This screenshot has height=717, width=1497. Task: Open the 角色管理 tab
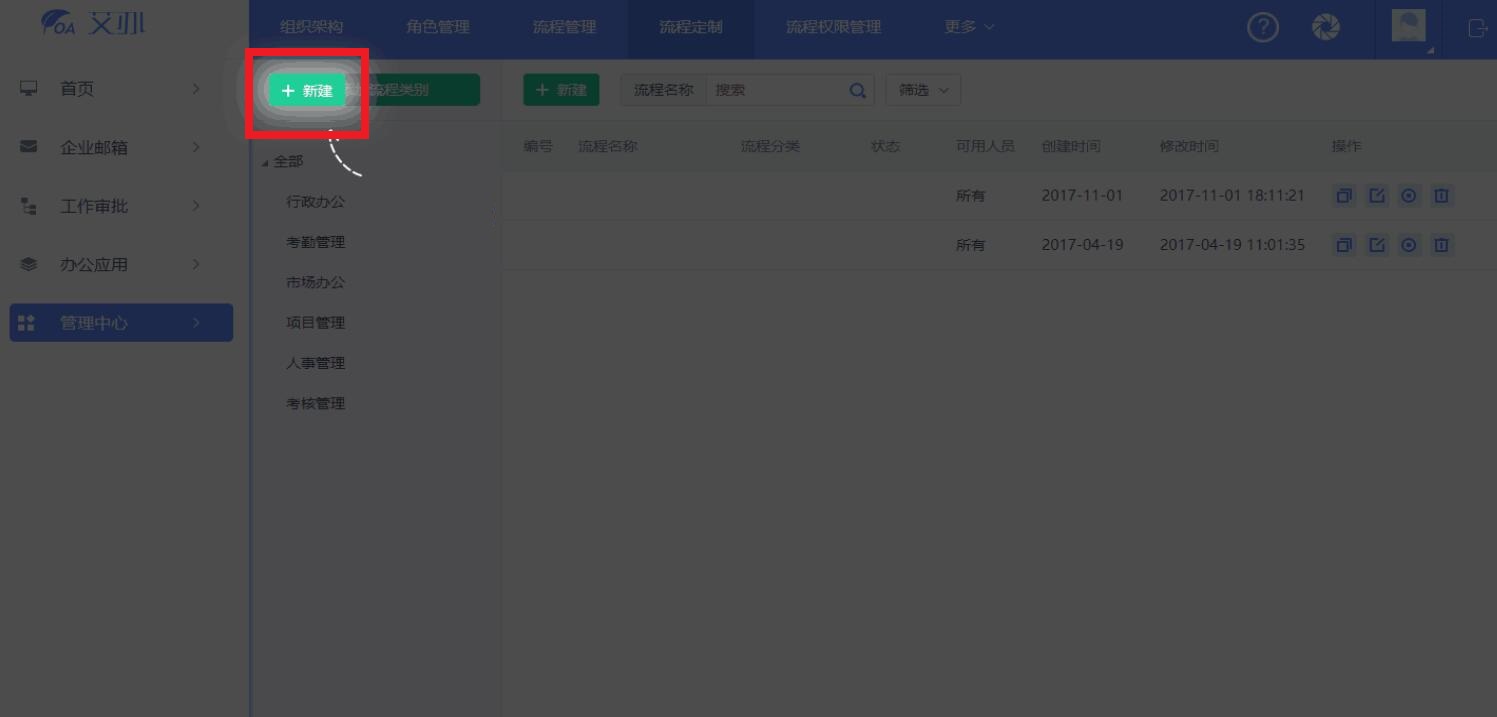click(x=437, y=27)
